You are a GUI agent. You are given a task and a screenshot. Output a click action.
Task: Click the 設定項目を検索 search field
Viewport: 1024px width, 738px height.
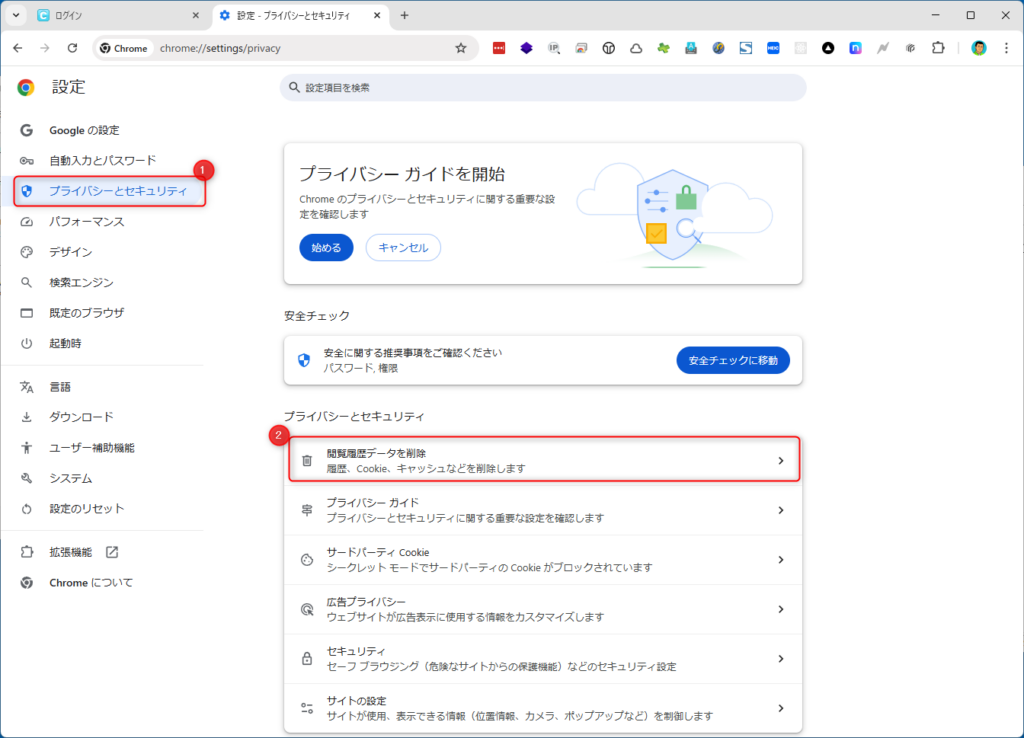(x=543, y=88)
